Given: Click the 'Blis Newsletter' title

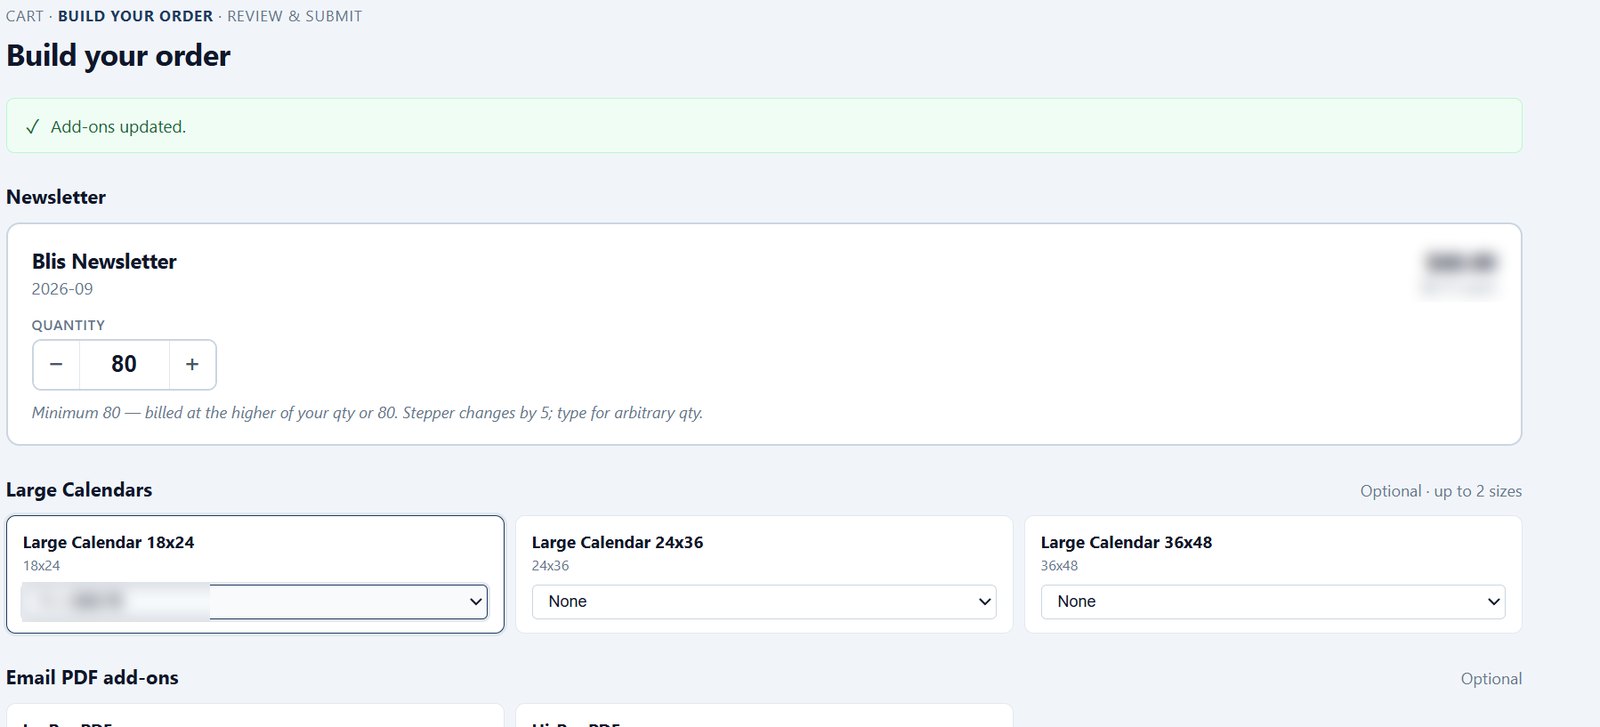Looking at the screenshot, I should click(104, 262).
